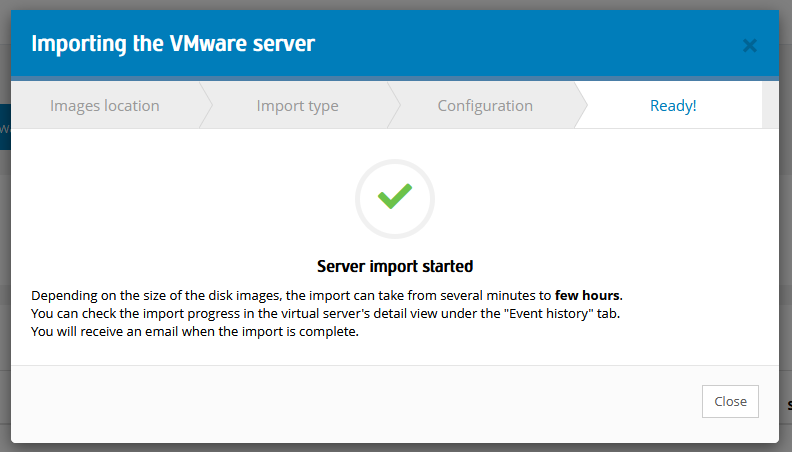Click the chevron after Configuration step
Viewport: 792px width, 452px height.
coord(581,106)
